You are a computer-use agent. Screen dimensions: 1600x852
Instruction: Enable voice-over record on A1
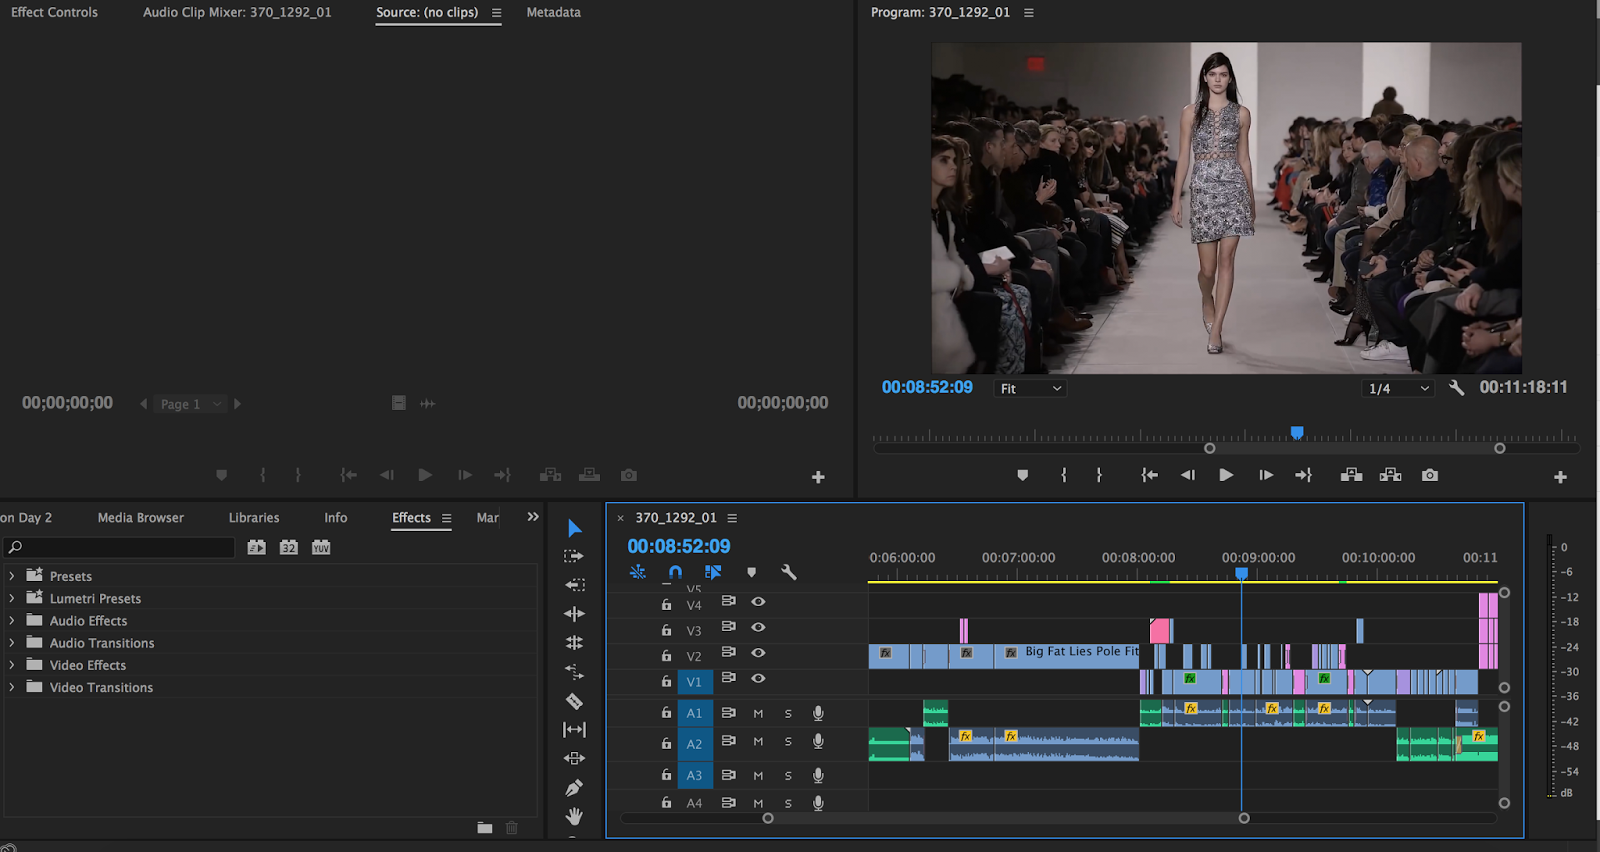818,713
